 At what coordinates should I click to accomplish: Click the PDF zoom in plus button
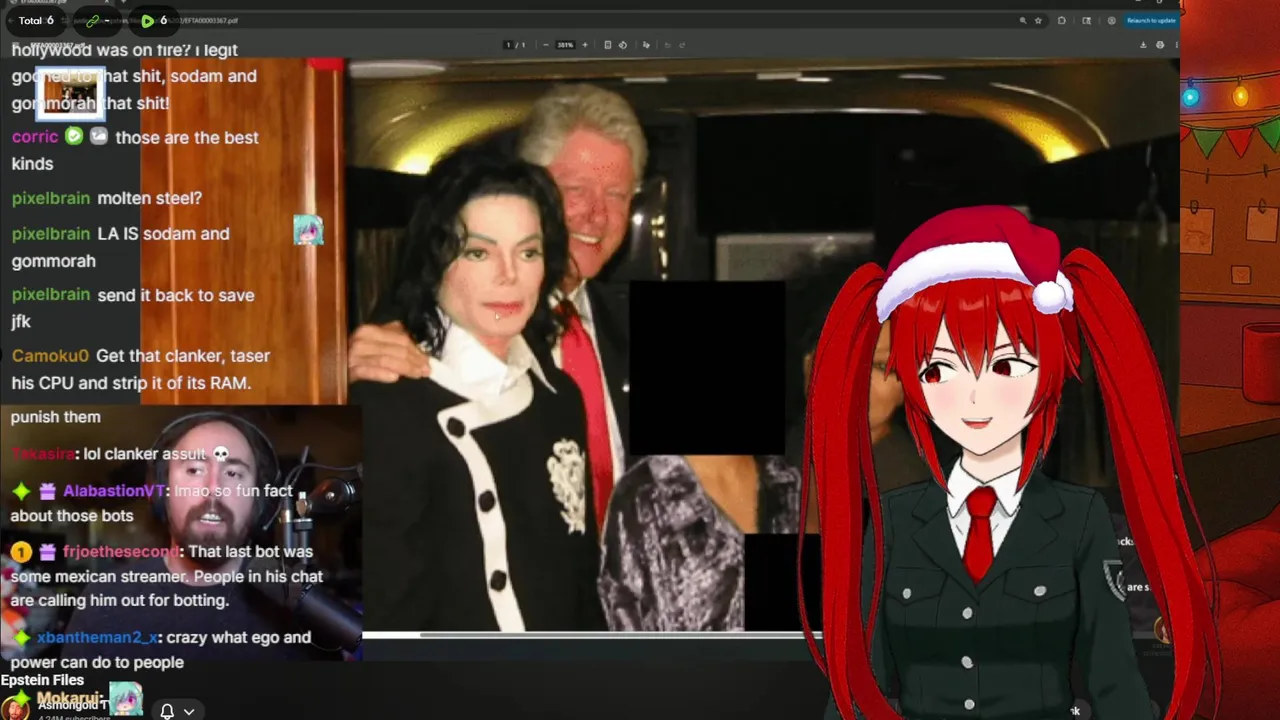tap(585, 45)
